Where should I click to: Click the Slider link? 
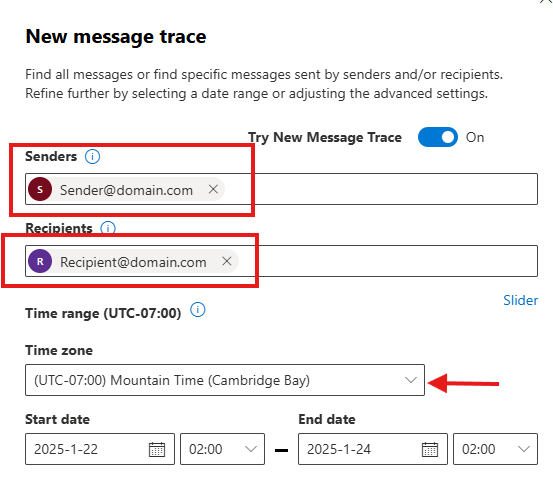coord(521,301)
